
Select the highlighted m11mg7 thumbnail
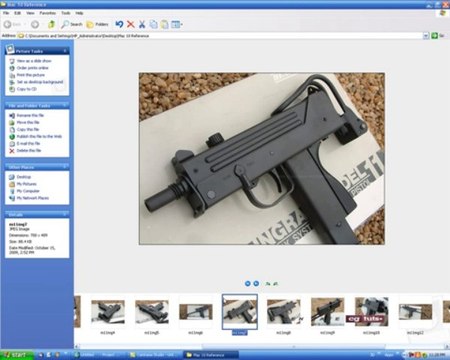240,314
